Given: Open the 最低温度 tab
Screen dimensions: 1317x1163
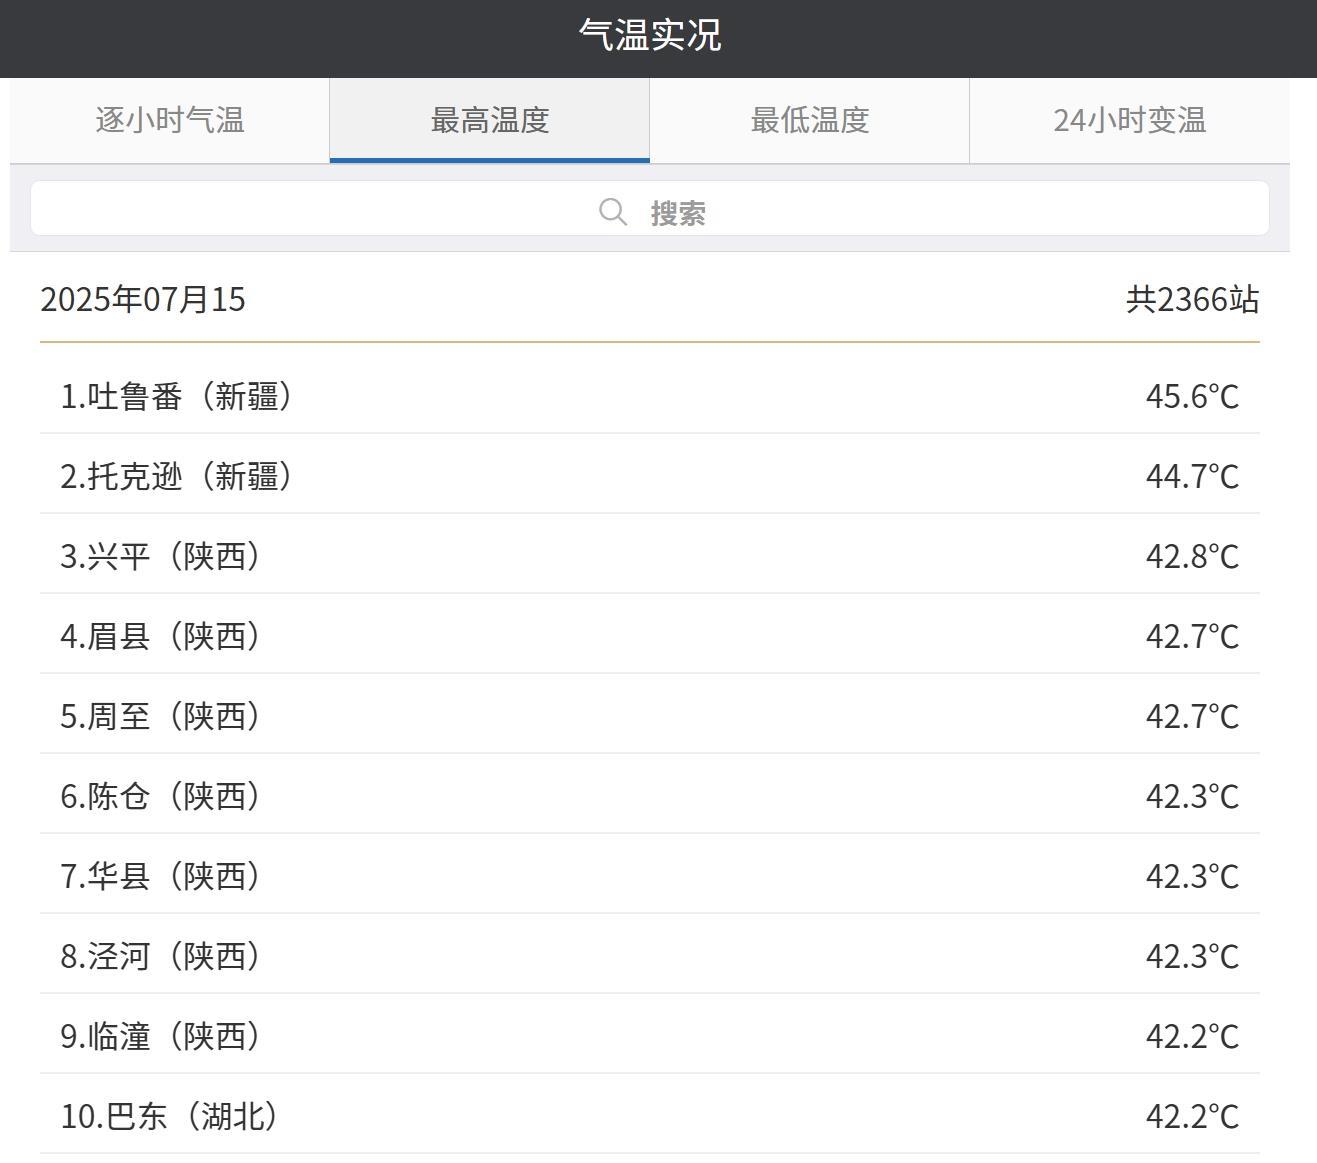Looking at the screenshot, I should click(809, 120).
